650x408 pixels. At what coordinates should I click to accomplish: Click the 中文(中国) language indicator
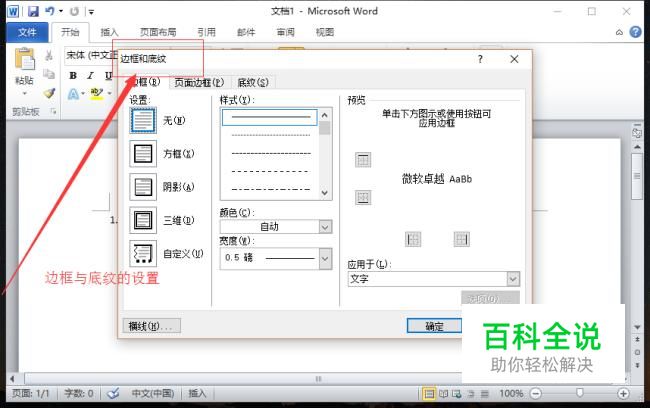[x=153, y=393]
